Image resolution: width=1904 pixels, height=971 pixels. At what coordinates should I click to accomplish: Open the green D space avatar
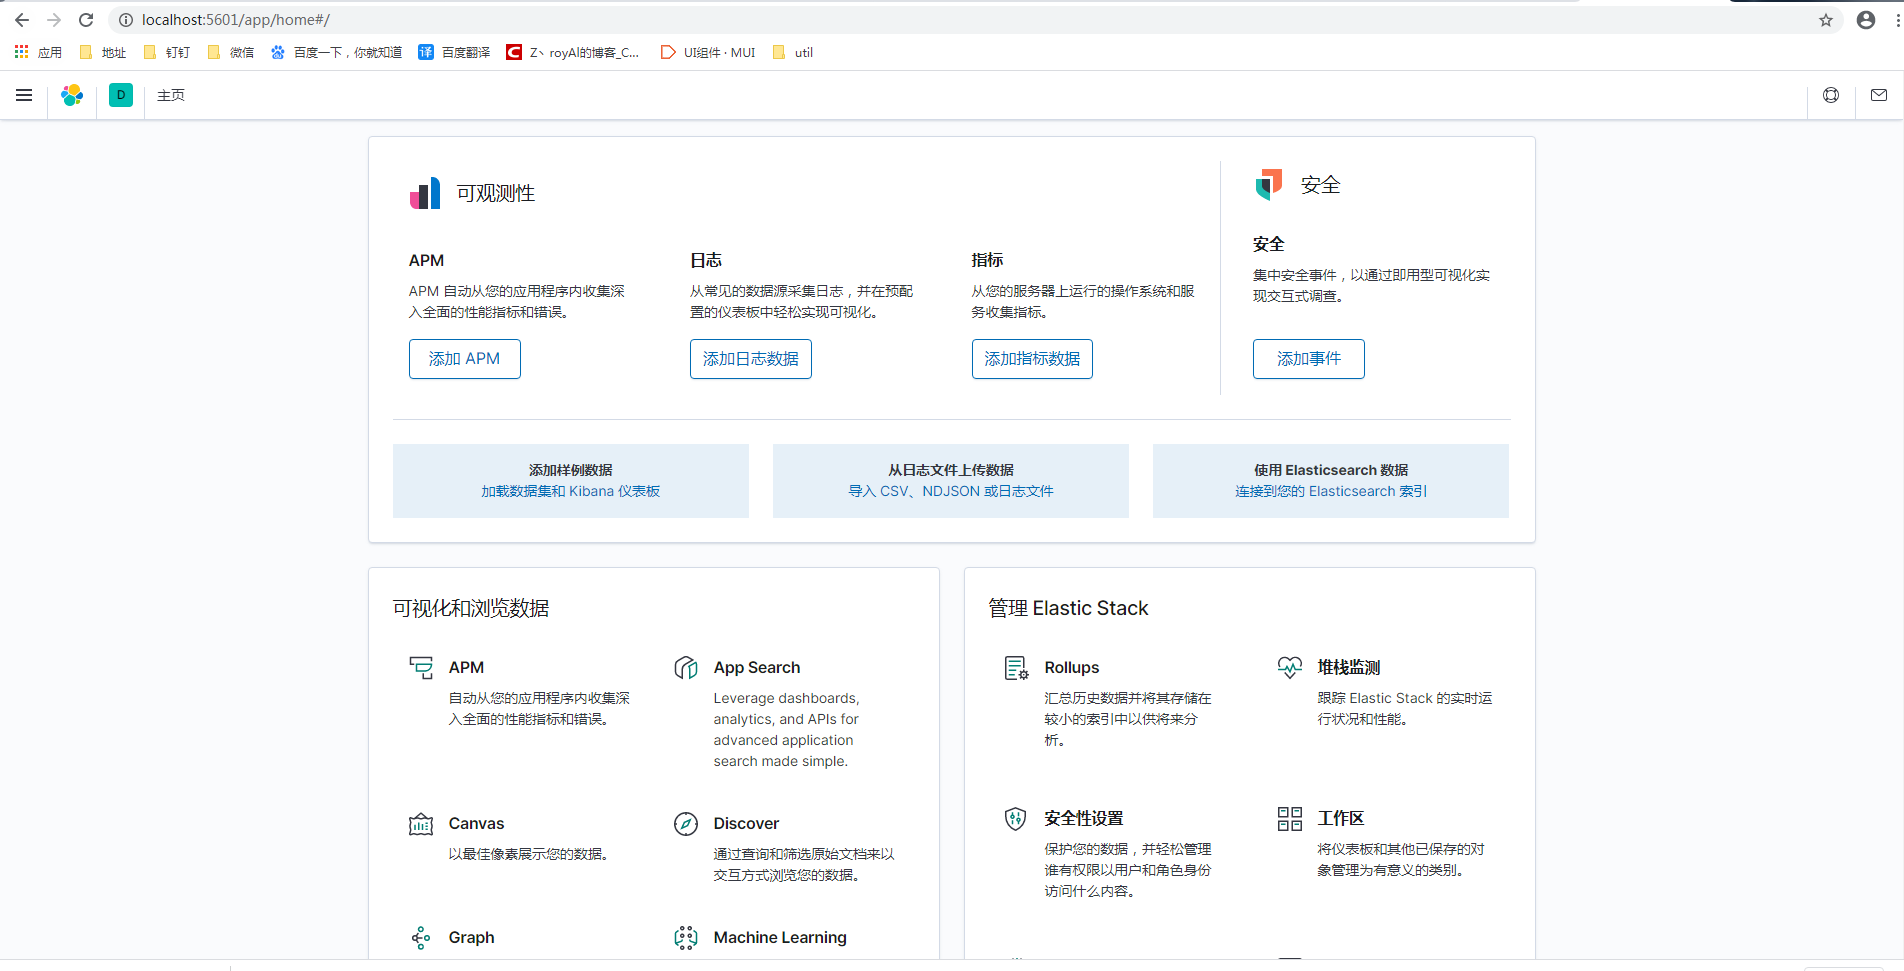(121, 95)
